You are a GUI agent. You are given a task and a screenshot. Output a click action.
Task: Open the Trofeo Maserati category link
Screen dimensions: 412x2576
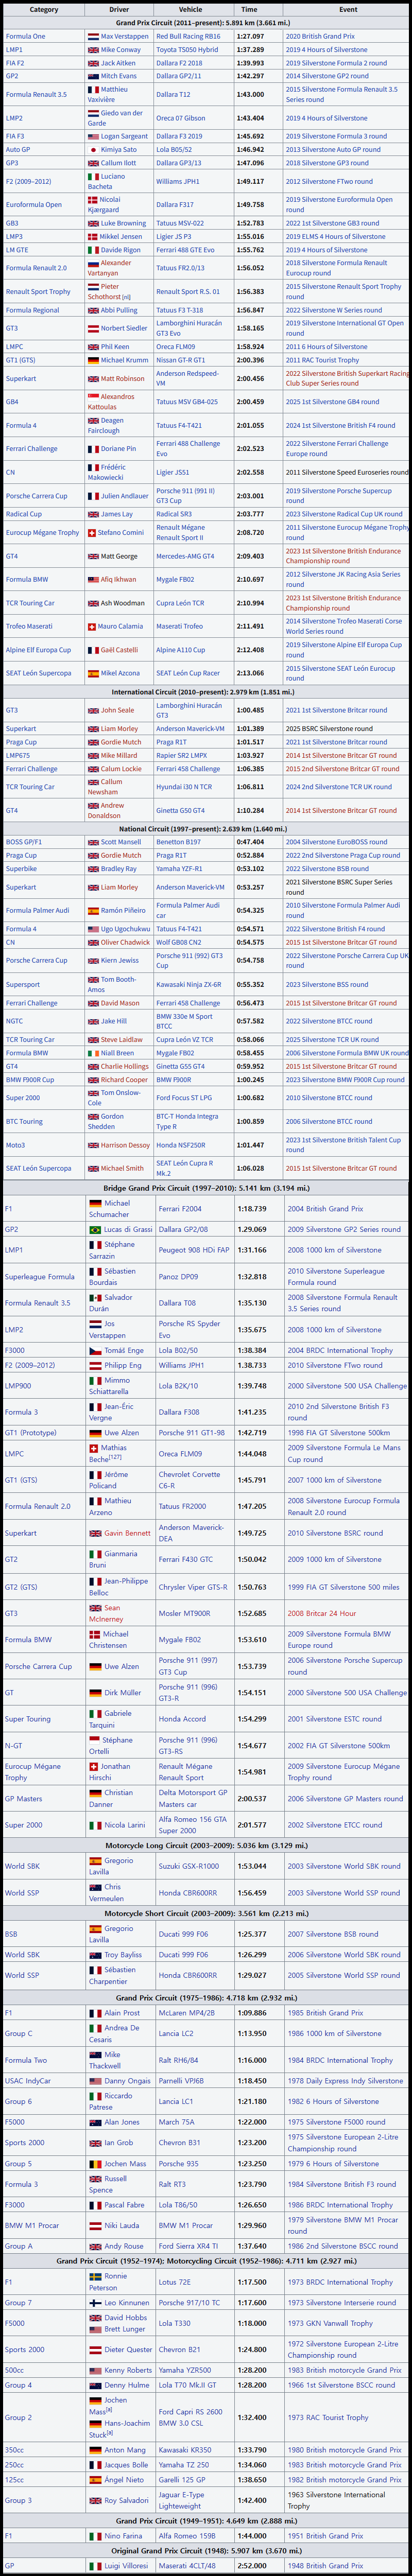click(30, 627)
